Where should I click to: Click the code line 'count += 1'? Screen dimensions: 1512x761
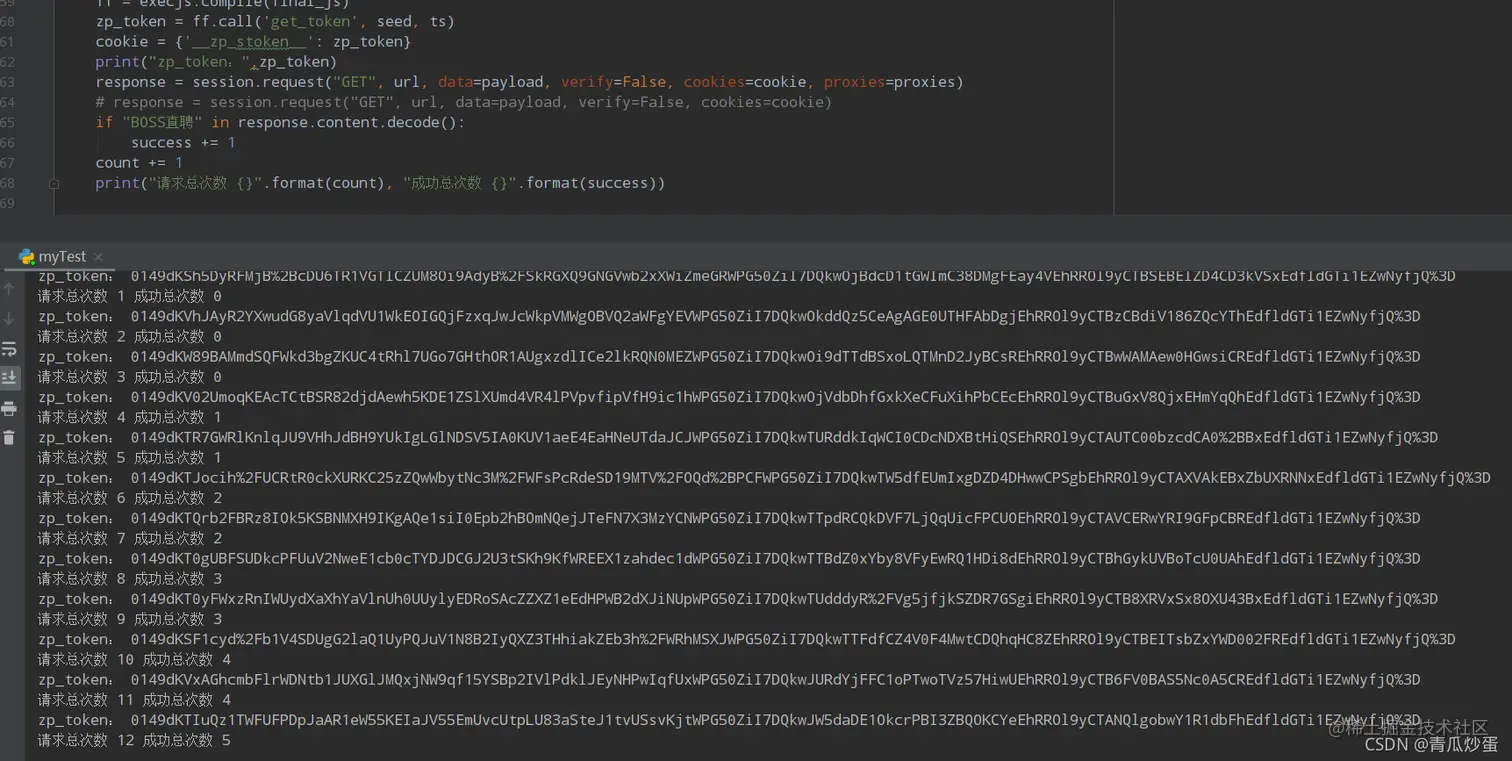point(139,162)
